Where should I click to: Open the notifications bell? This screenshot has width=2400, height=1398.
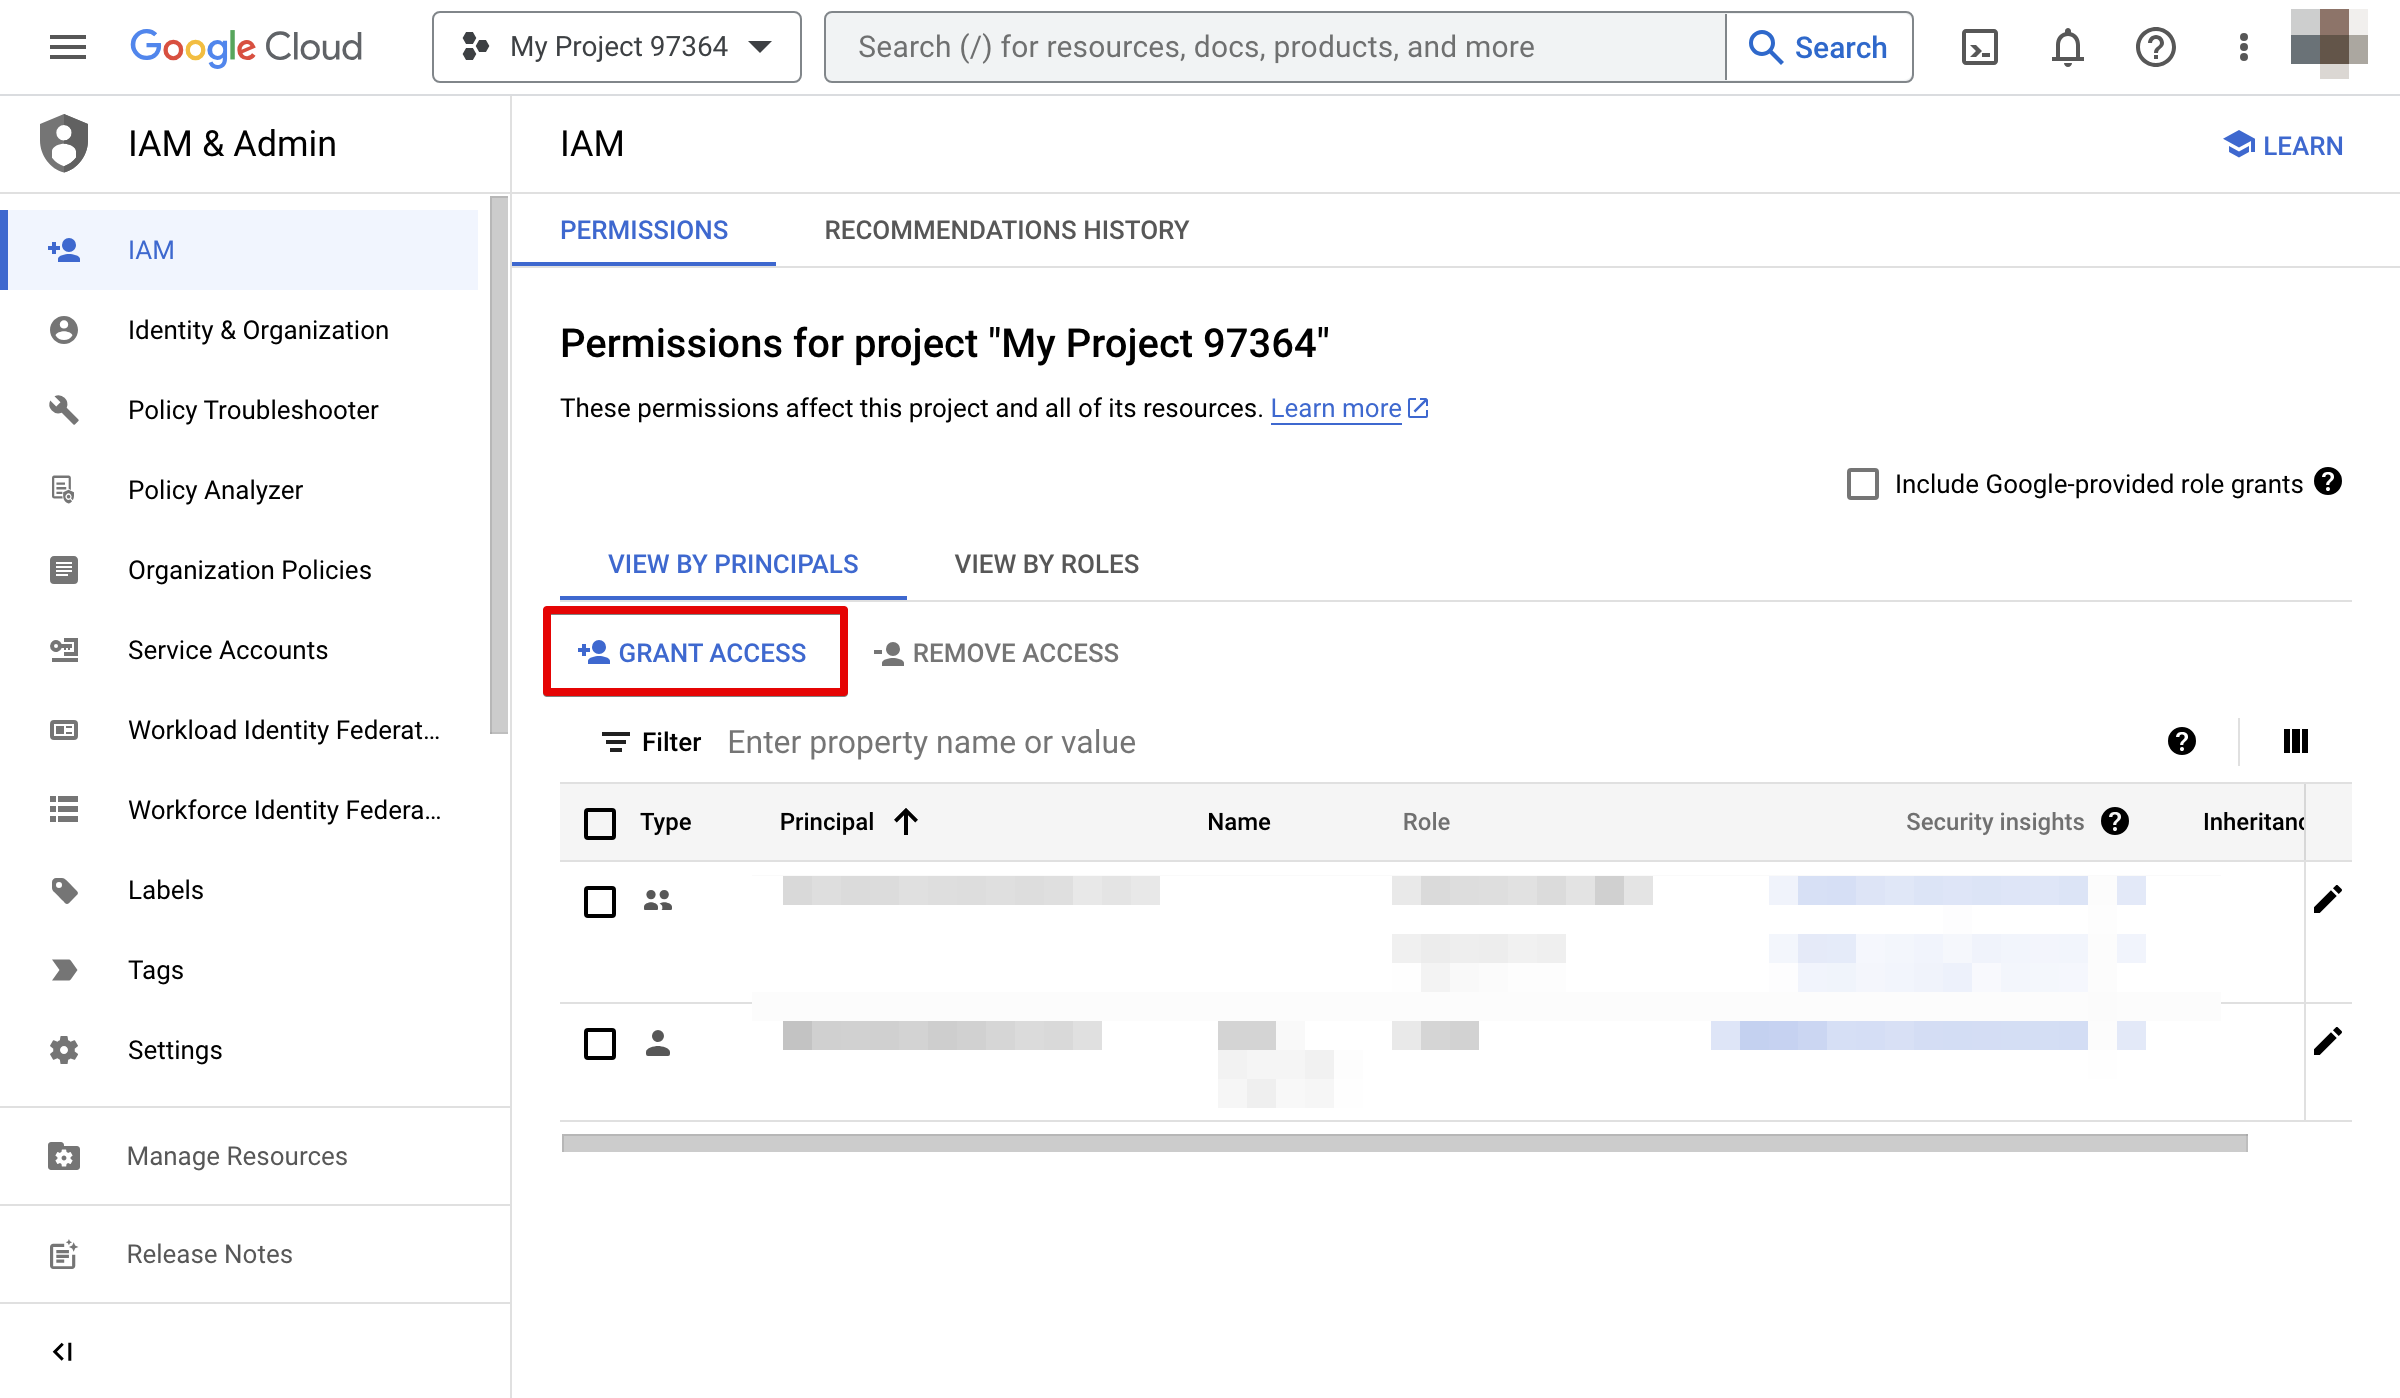click(2067, 47)
